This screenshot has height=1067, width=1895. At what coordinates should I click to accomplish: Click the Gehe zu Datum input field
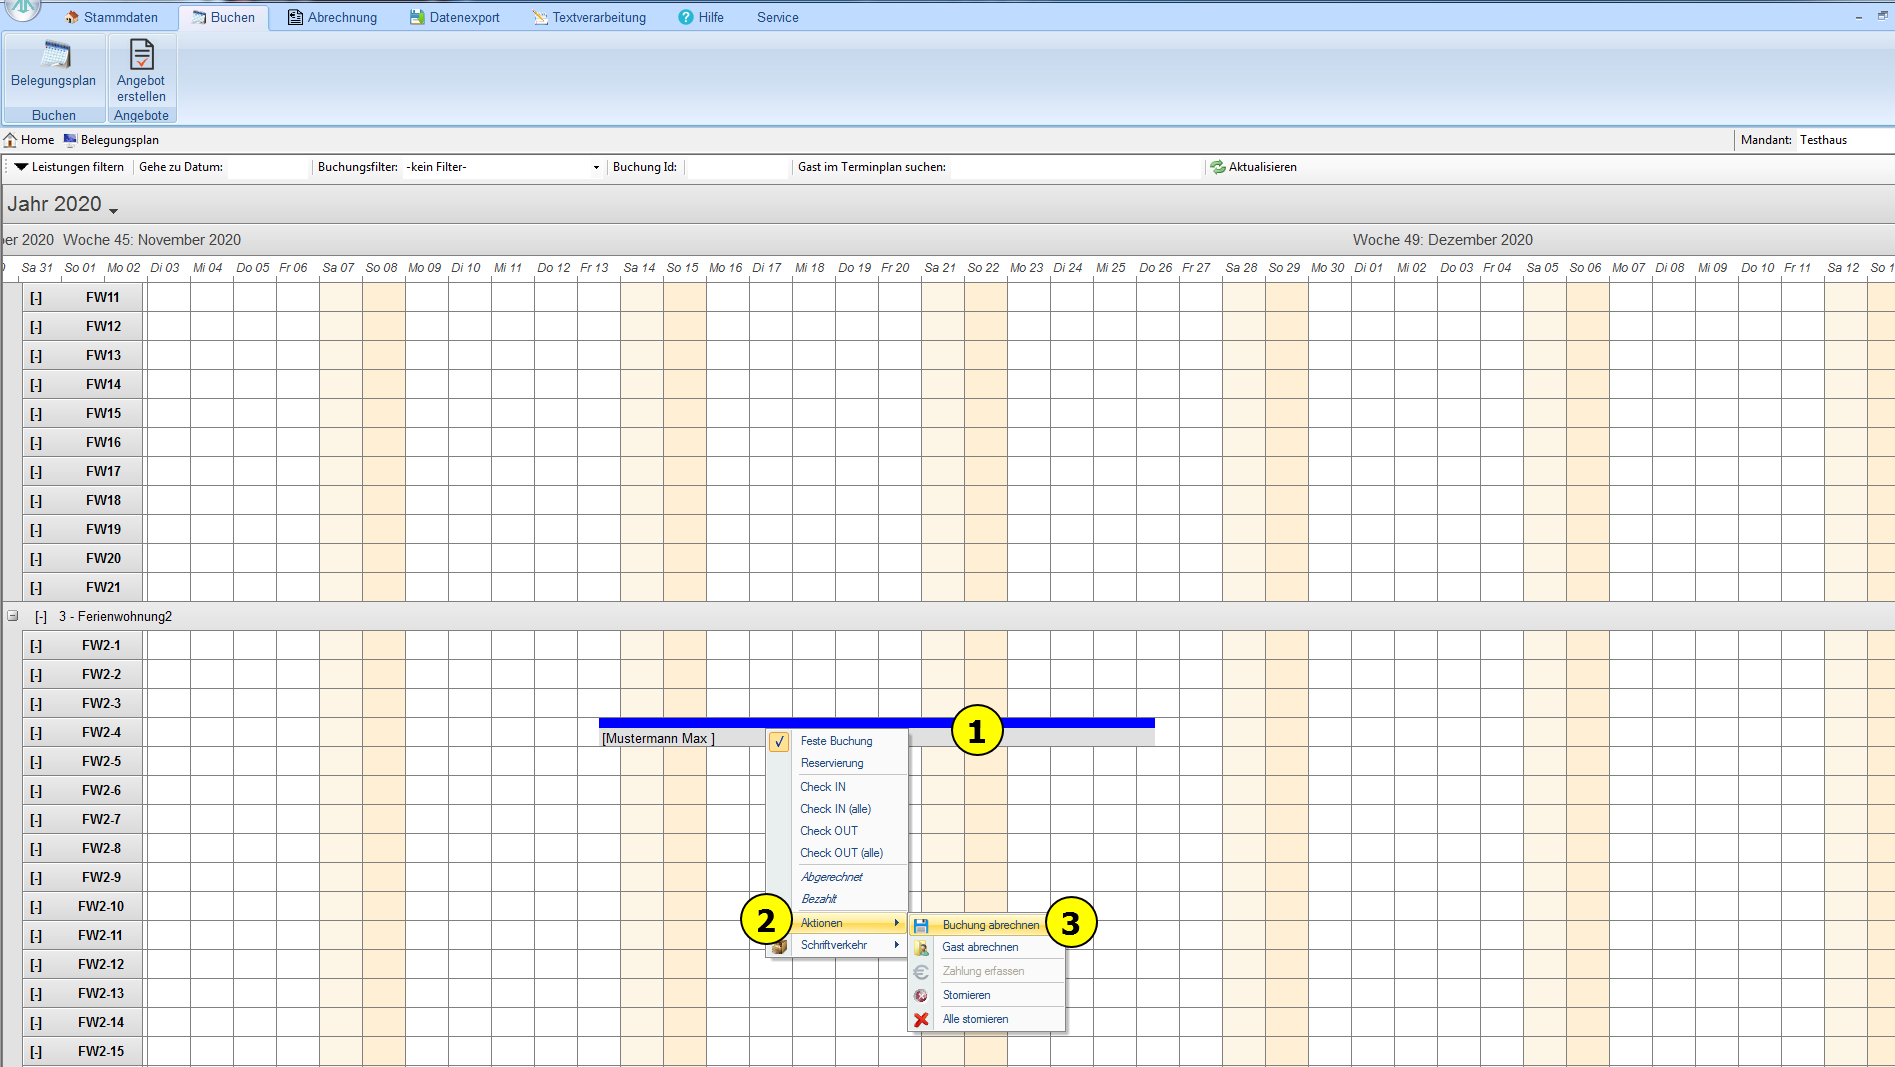(268, 167)
